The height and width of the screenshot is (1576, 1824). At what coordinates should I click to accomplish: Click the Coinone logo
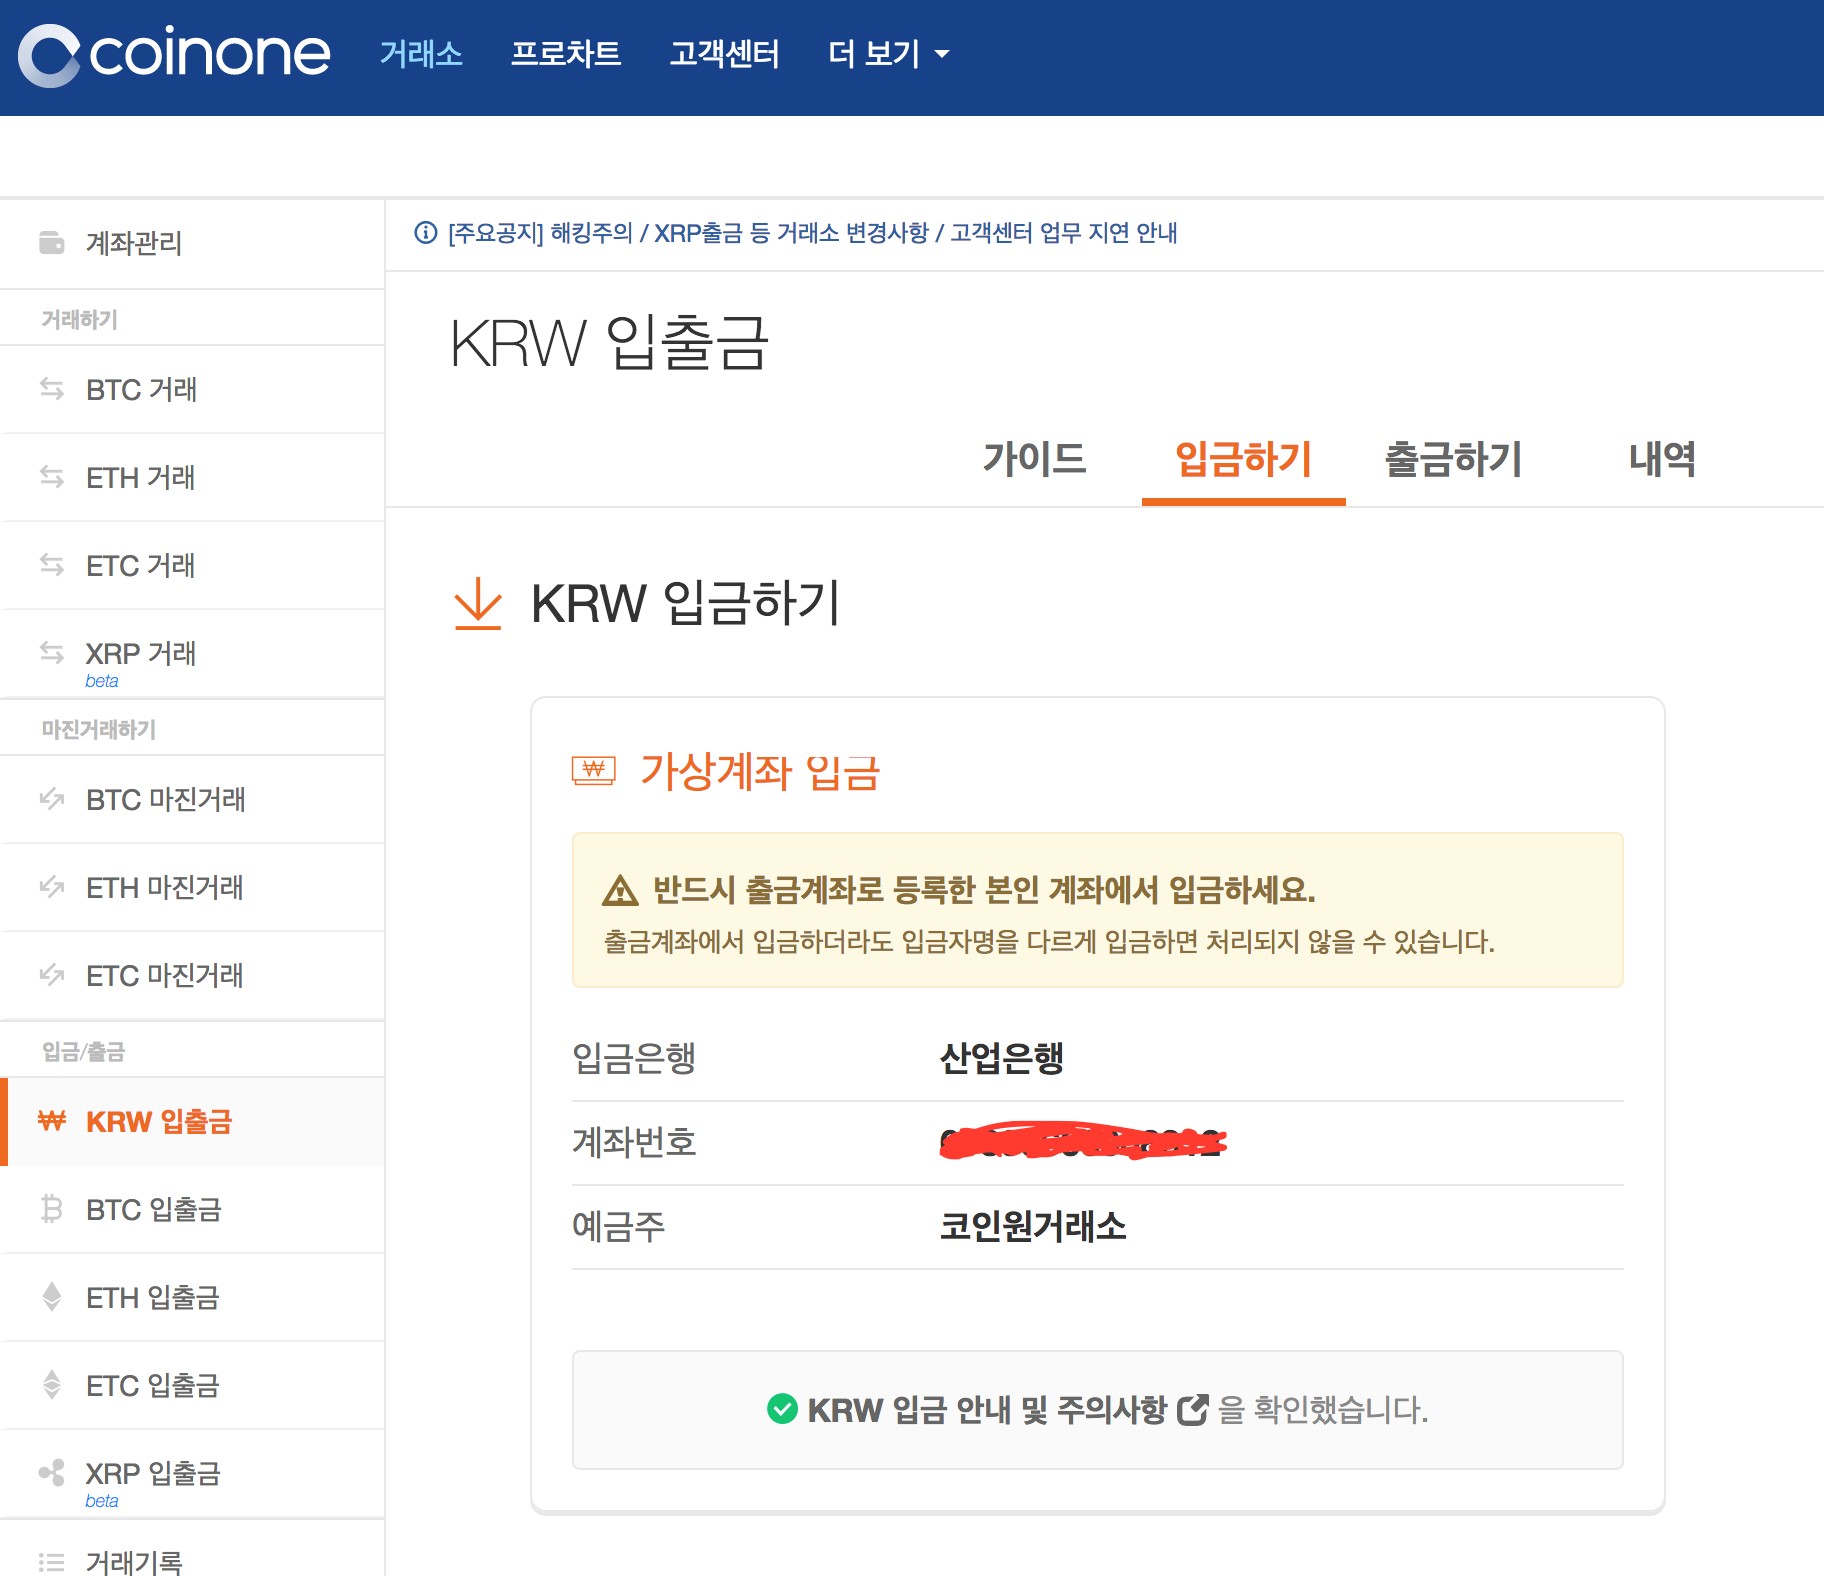click(176, 55)
